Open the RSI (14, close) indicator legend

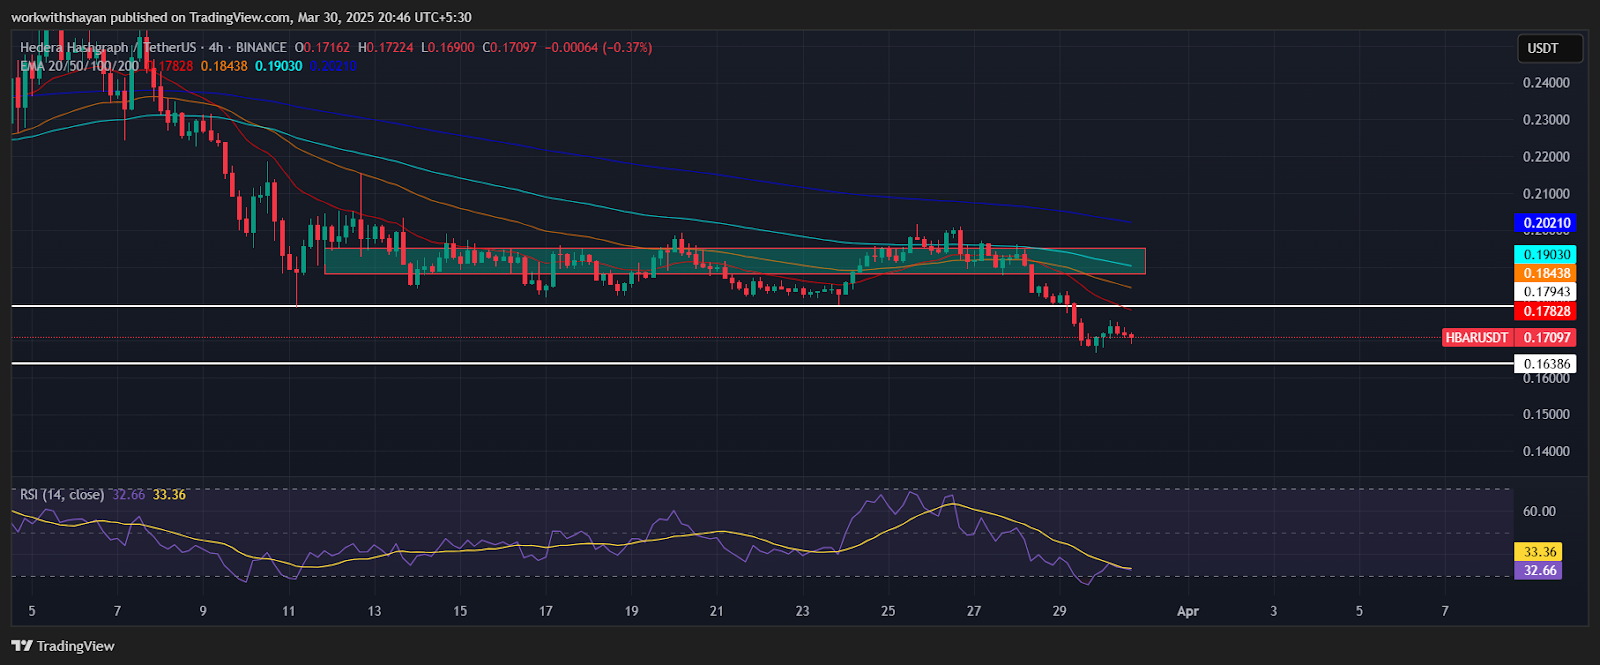[61, 495]
